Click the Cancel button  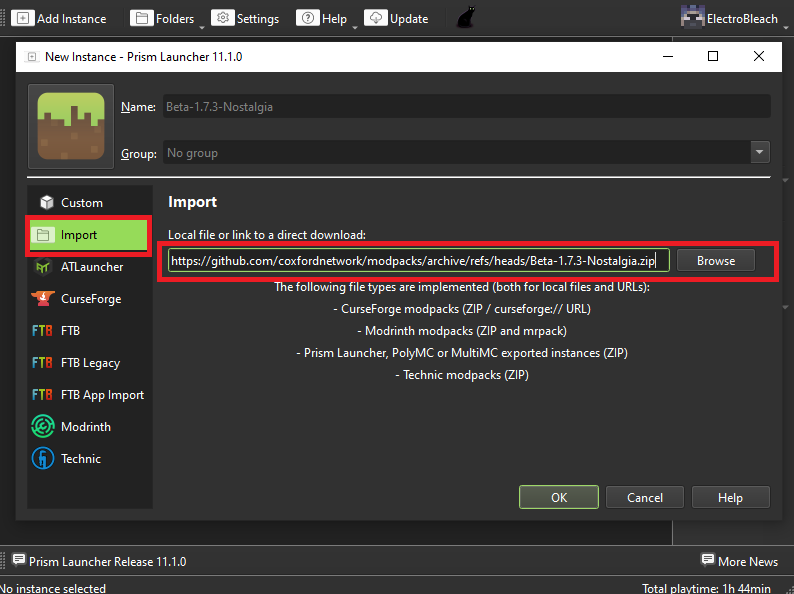(x=645, y=497)
